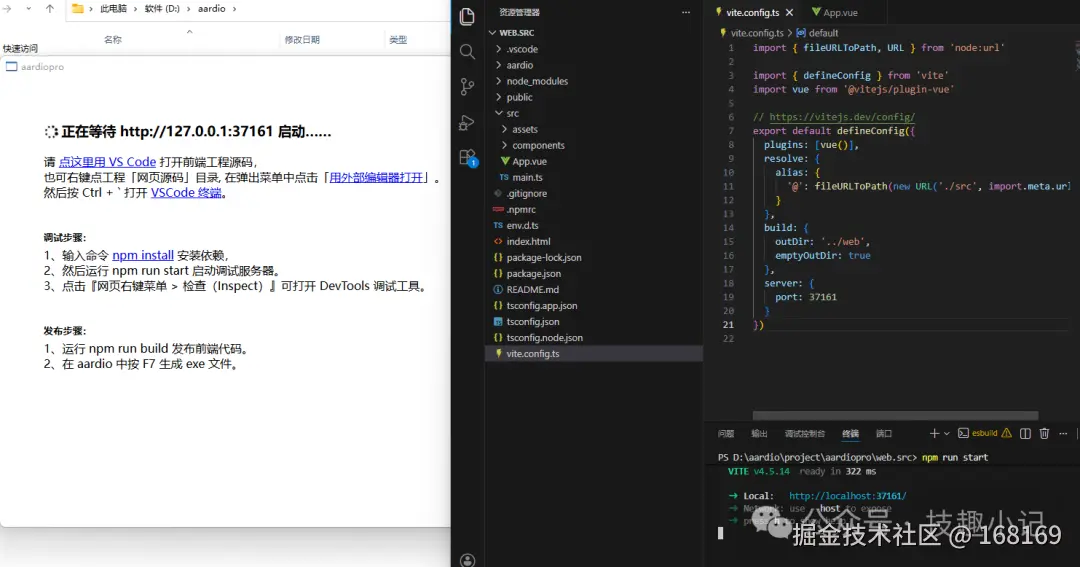Switch to the 问题 panel tab
Screen dimensions: 1080x567
click(726, 433)
